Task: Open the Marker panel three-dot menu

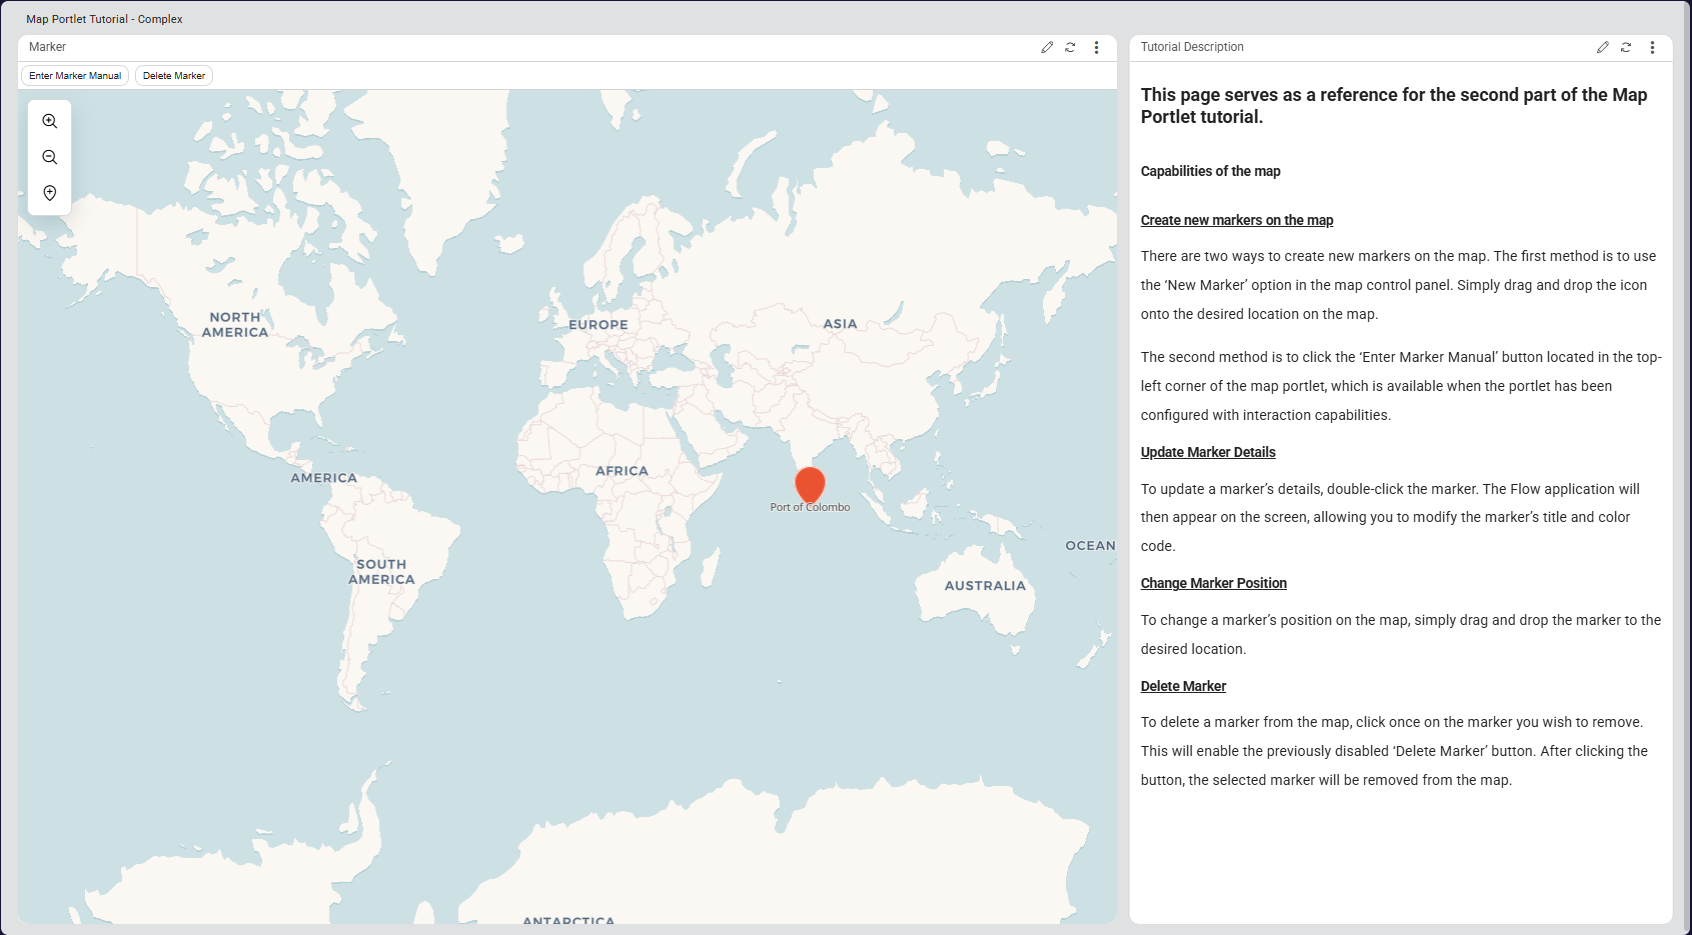Action: click(1096, 47)
